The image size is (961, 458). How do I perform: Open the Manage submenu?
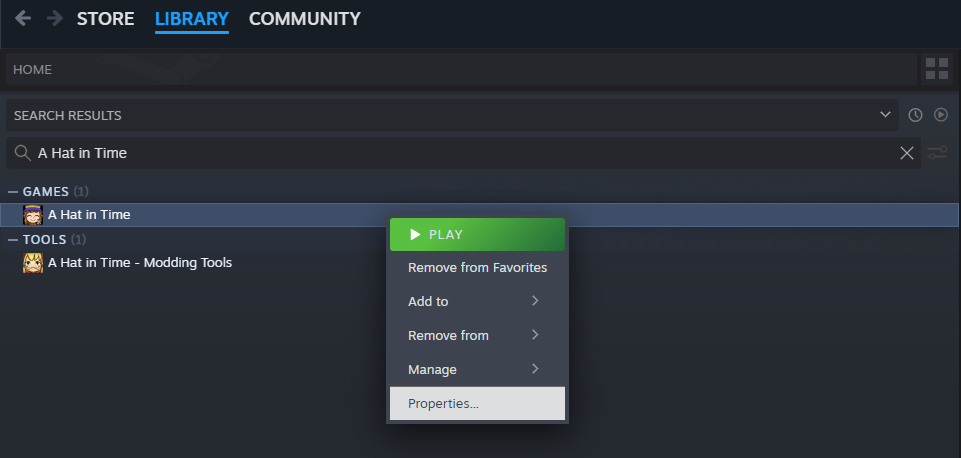pos(477,370)
